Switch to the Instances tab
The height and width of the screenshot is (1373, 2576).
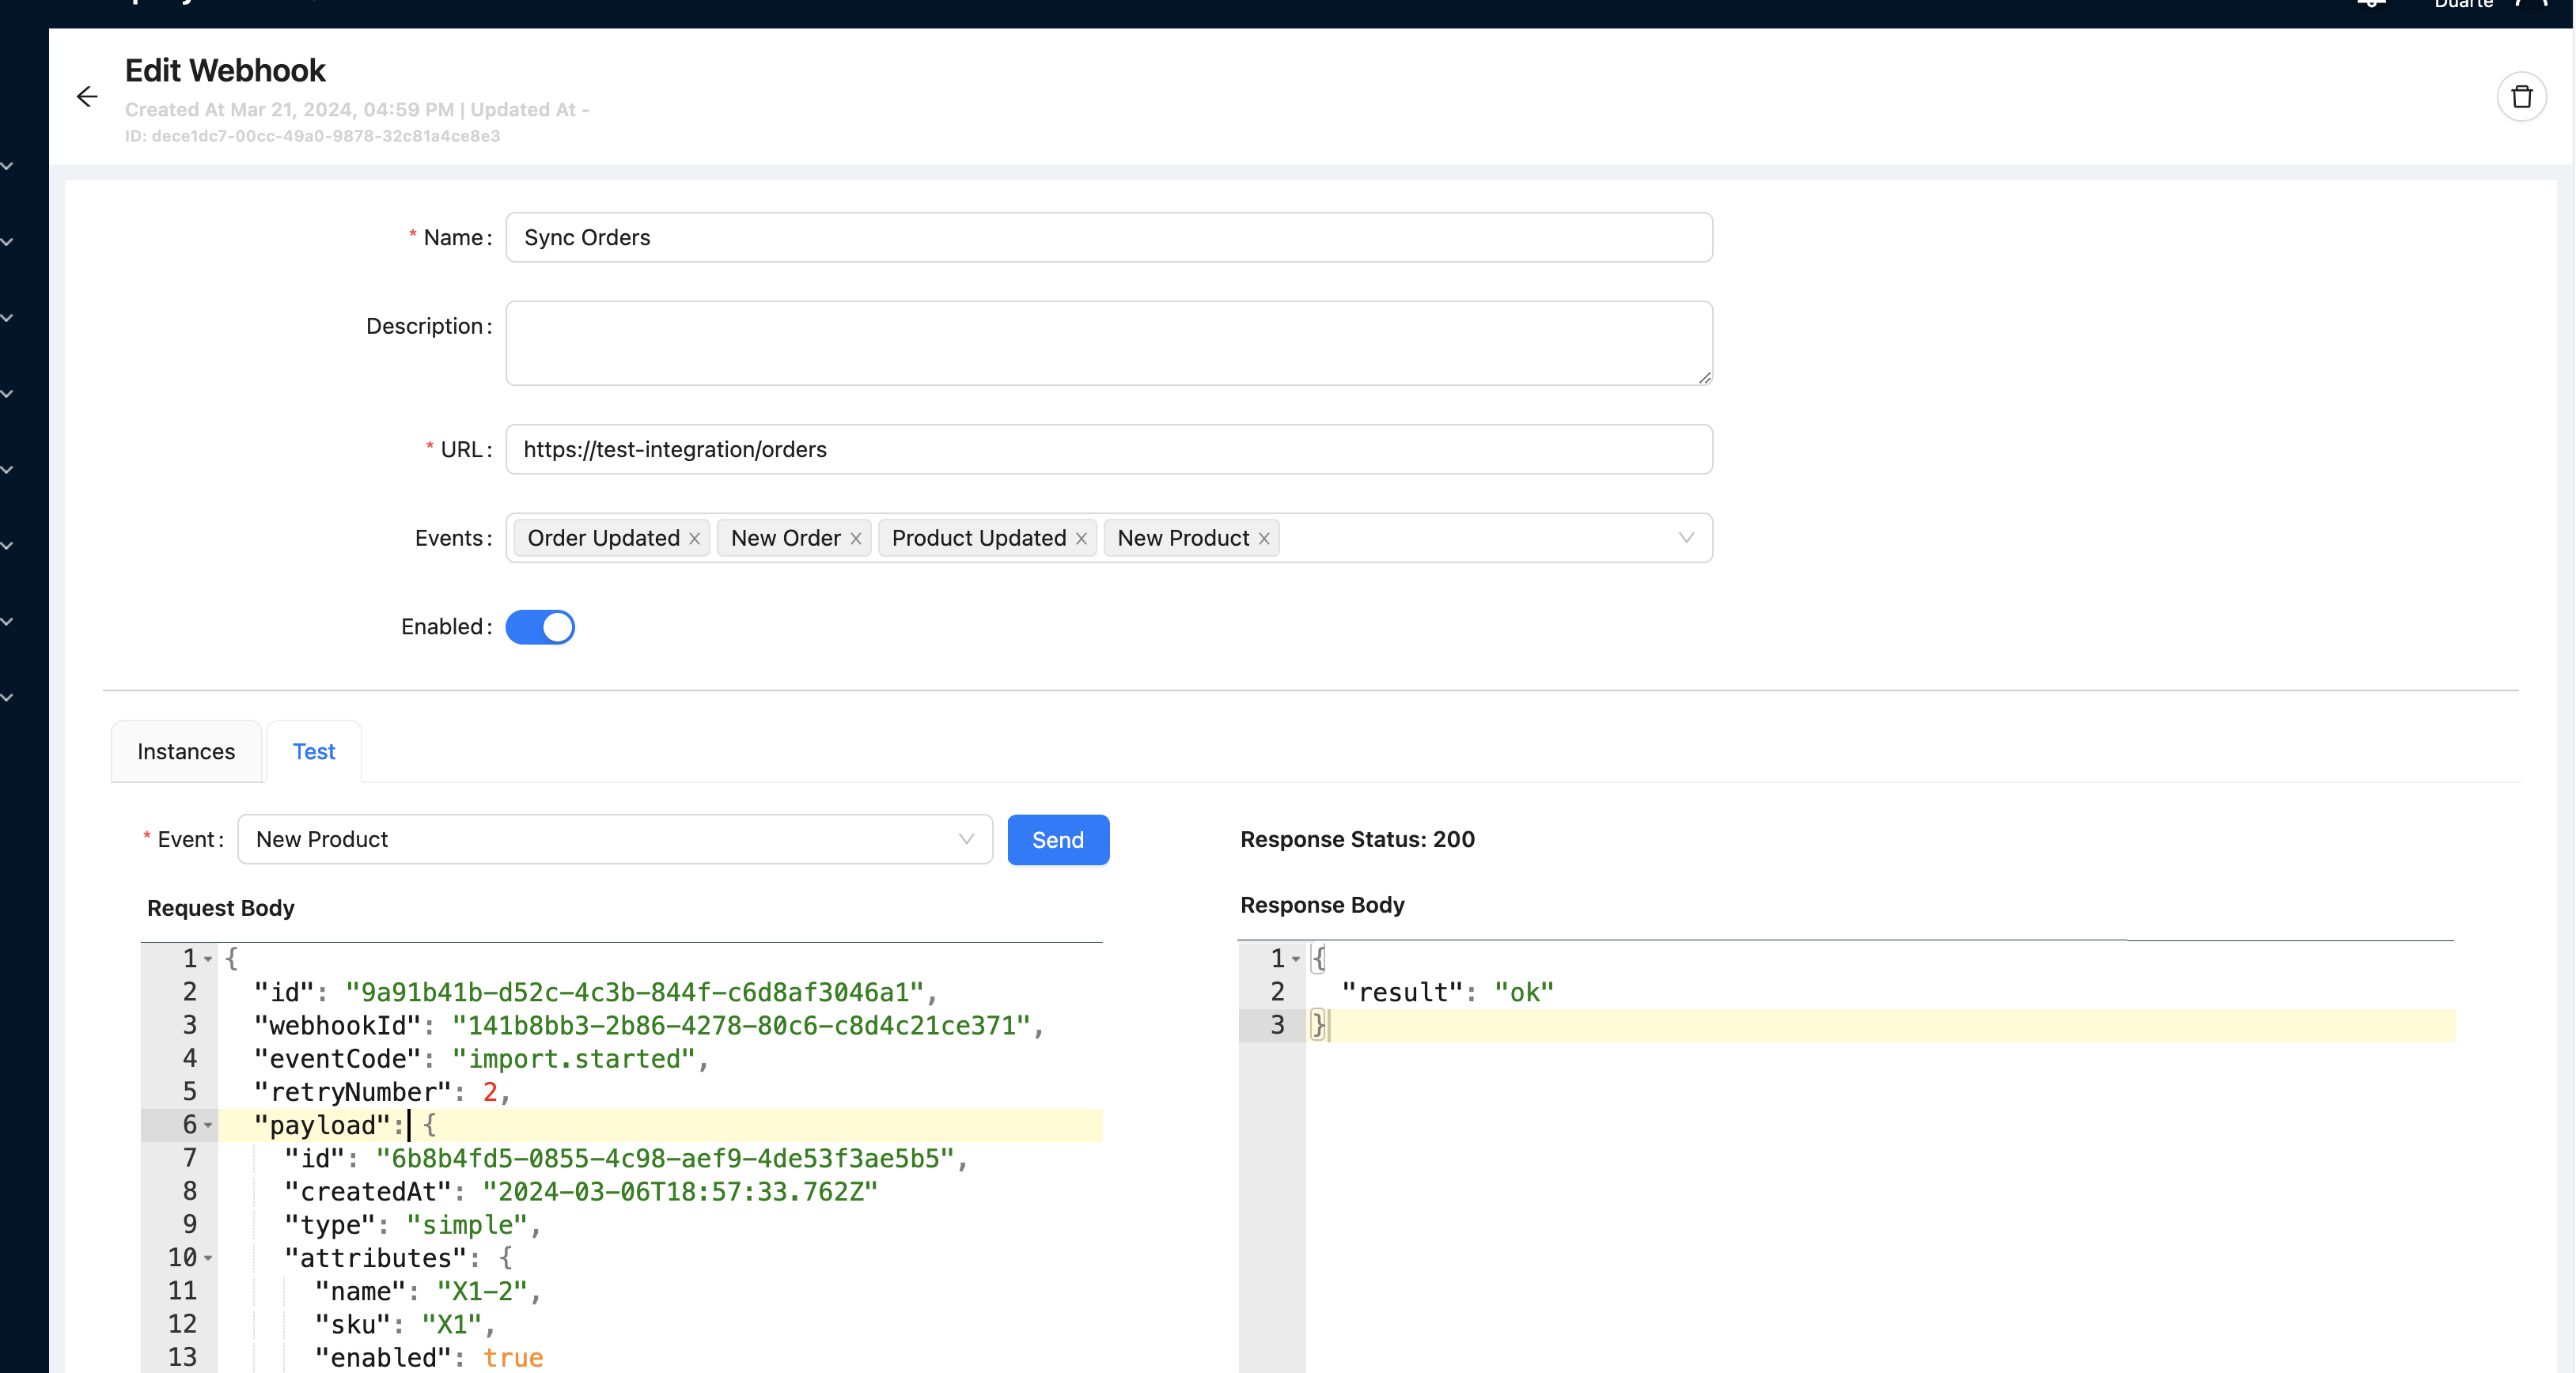pyautogui.click(x=185, y=752)
